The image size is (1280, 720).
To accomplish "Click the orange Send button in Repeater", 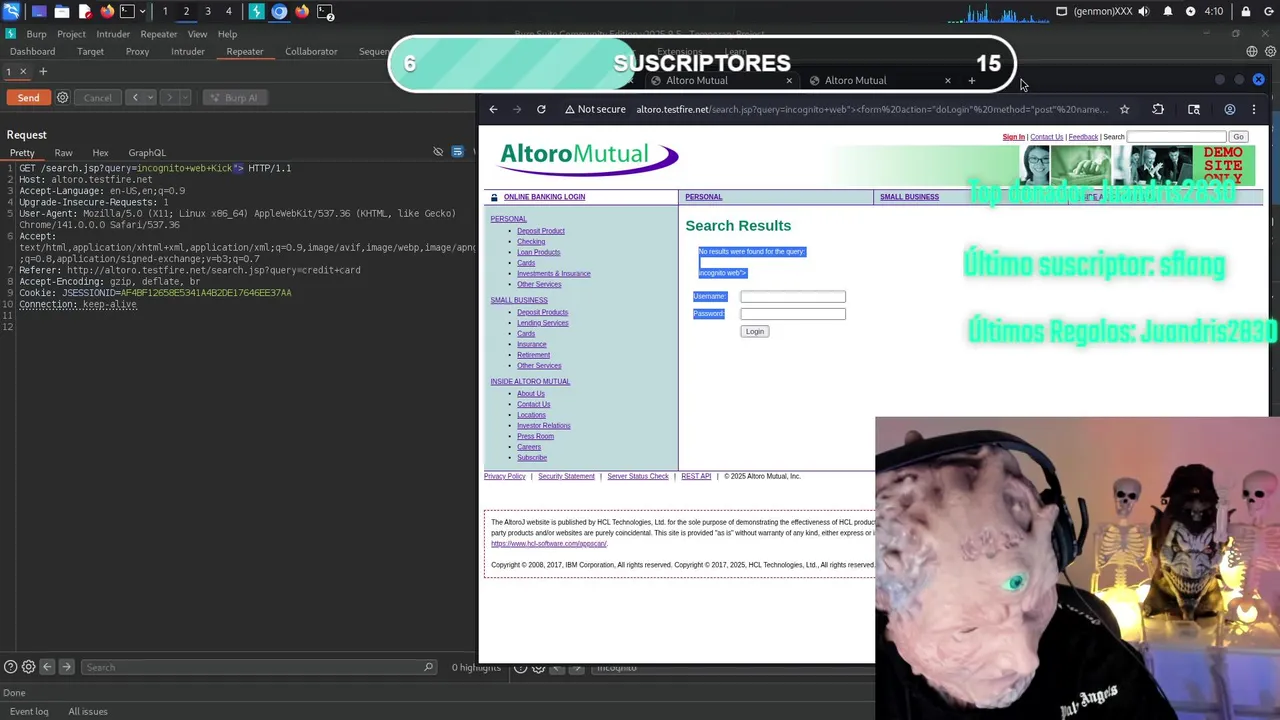I will [28, 98].
